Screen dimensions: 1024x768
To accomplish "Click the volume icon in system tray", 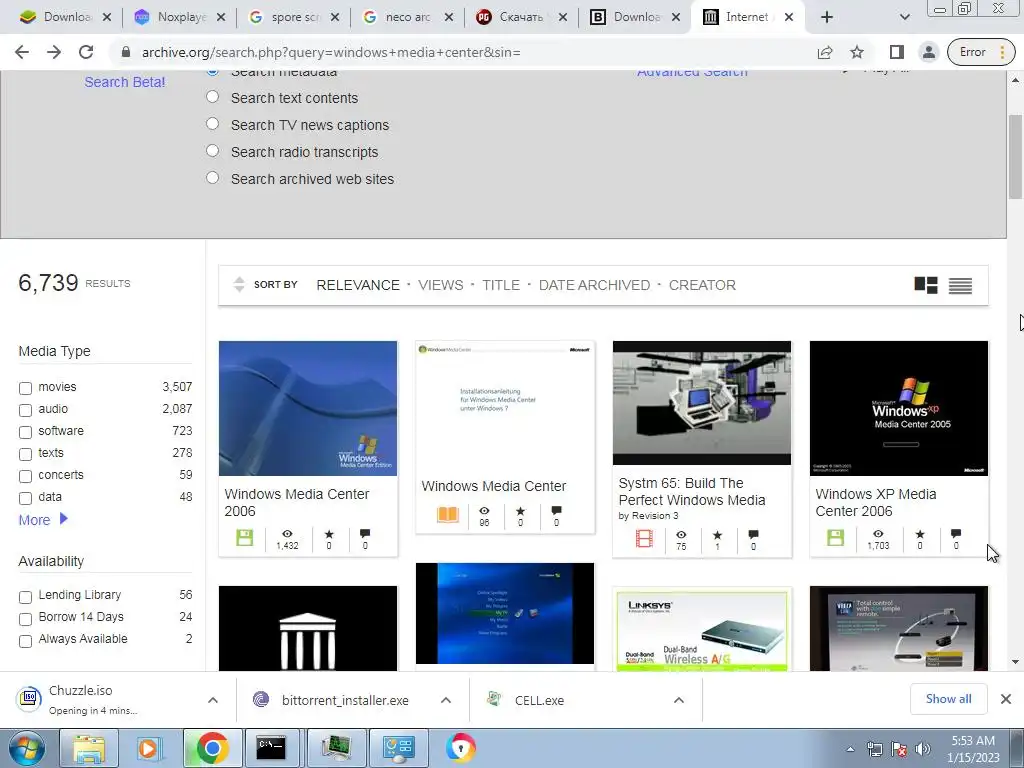I will point(922,749).
